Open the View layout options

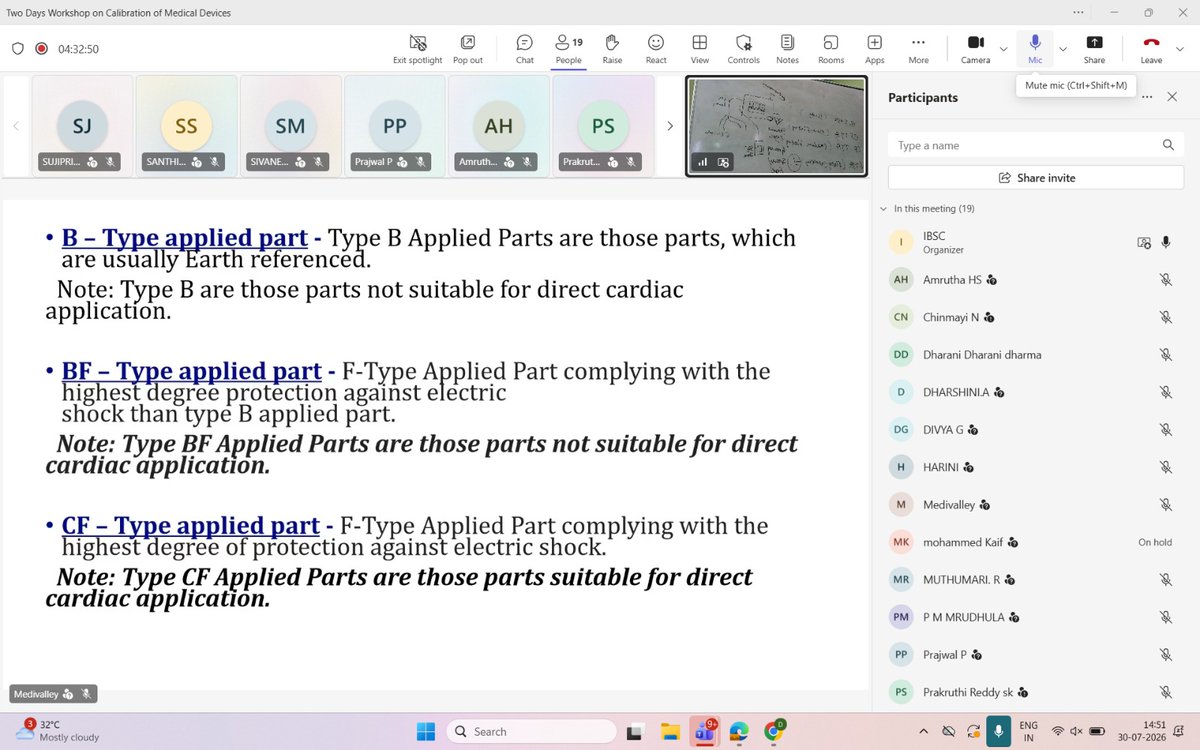tap(700, 49)
